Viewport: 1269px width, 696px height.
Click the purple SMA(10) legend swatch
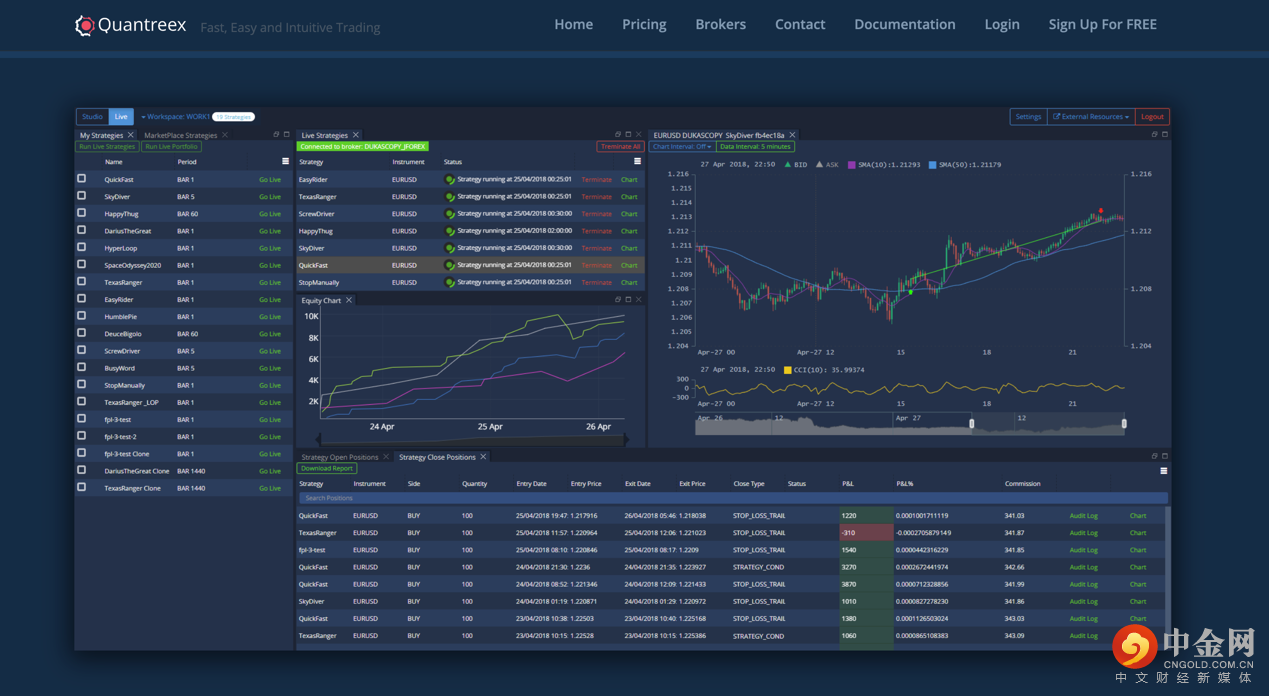pos(852,165)
